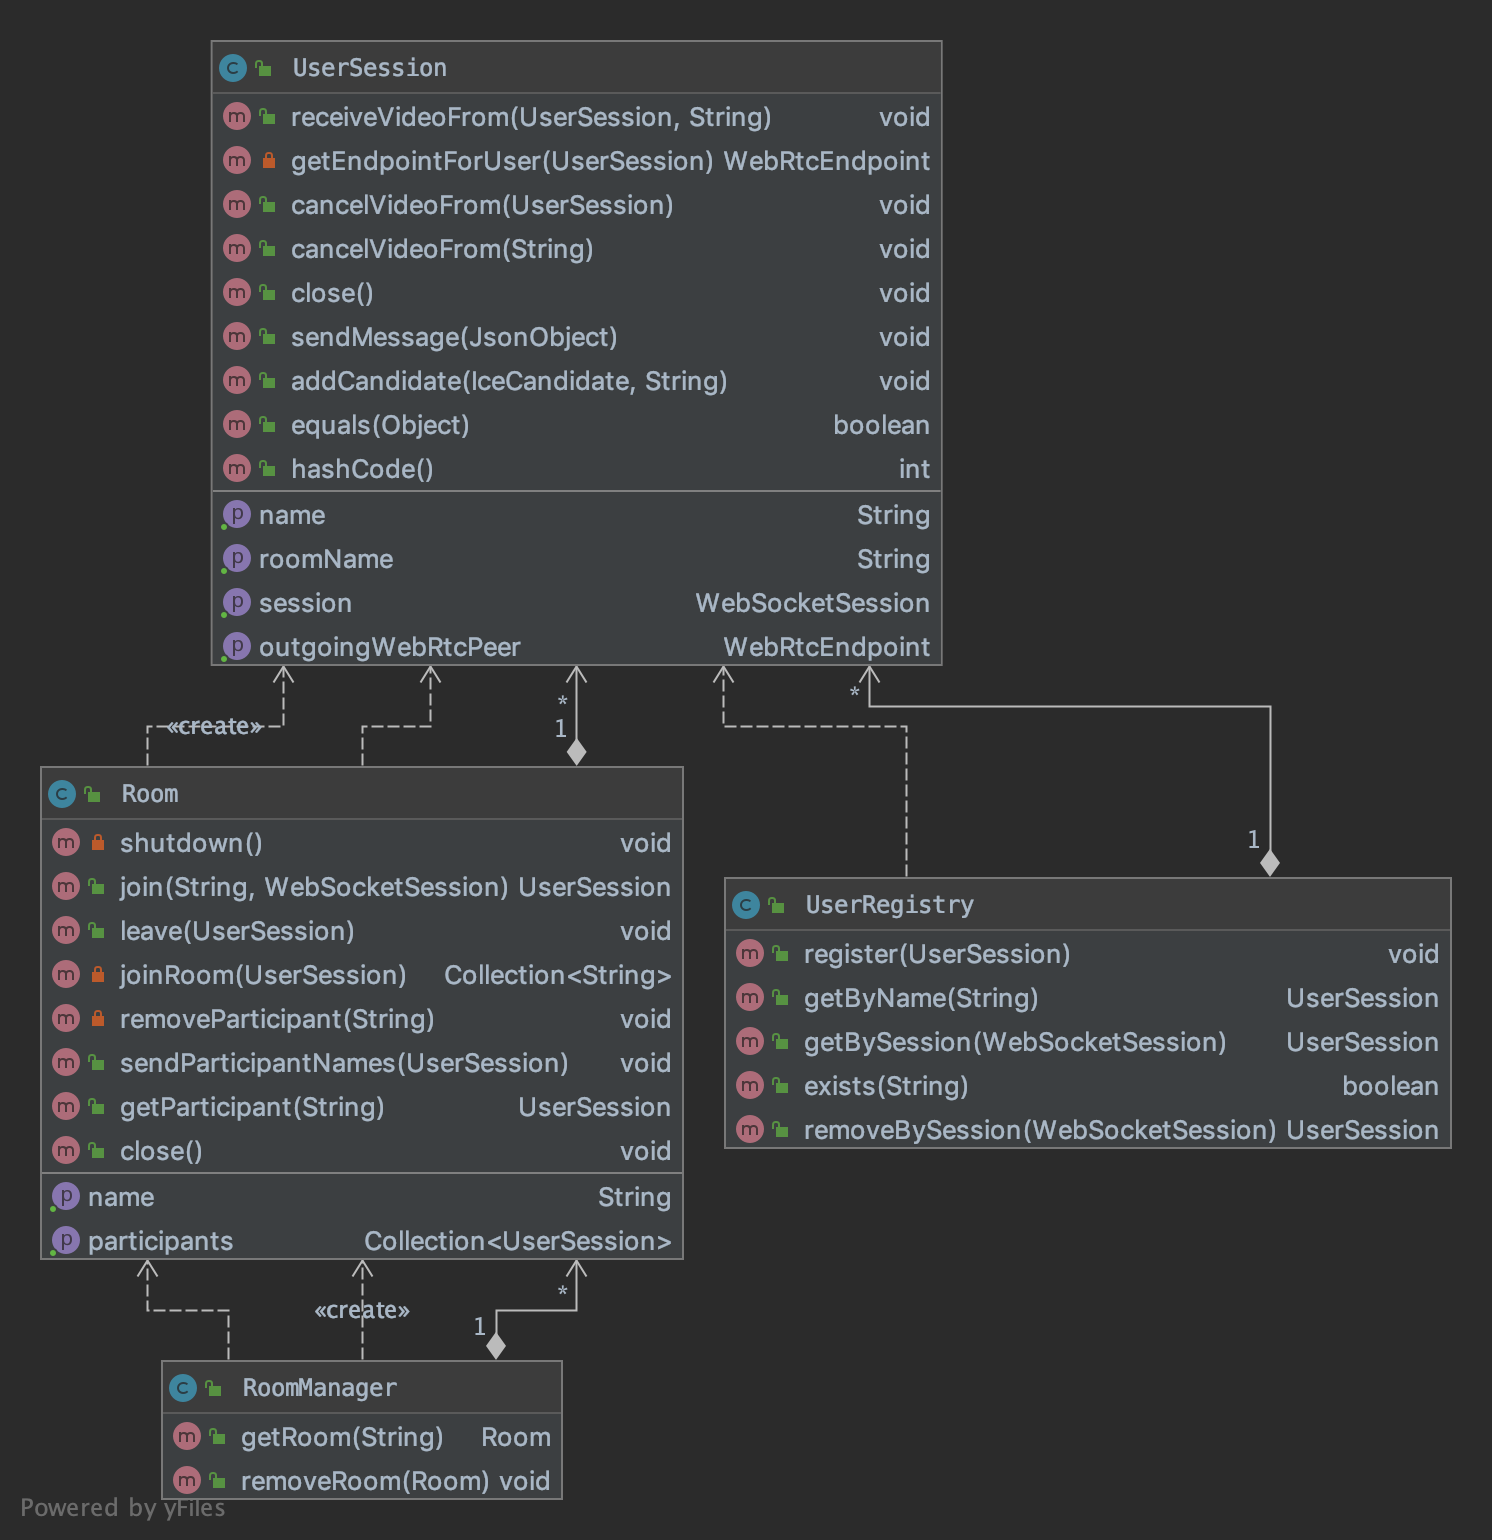Click property icon beside outgoingWebRtcPeer
1492x1540 pixels.
[x=237, y=647]
